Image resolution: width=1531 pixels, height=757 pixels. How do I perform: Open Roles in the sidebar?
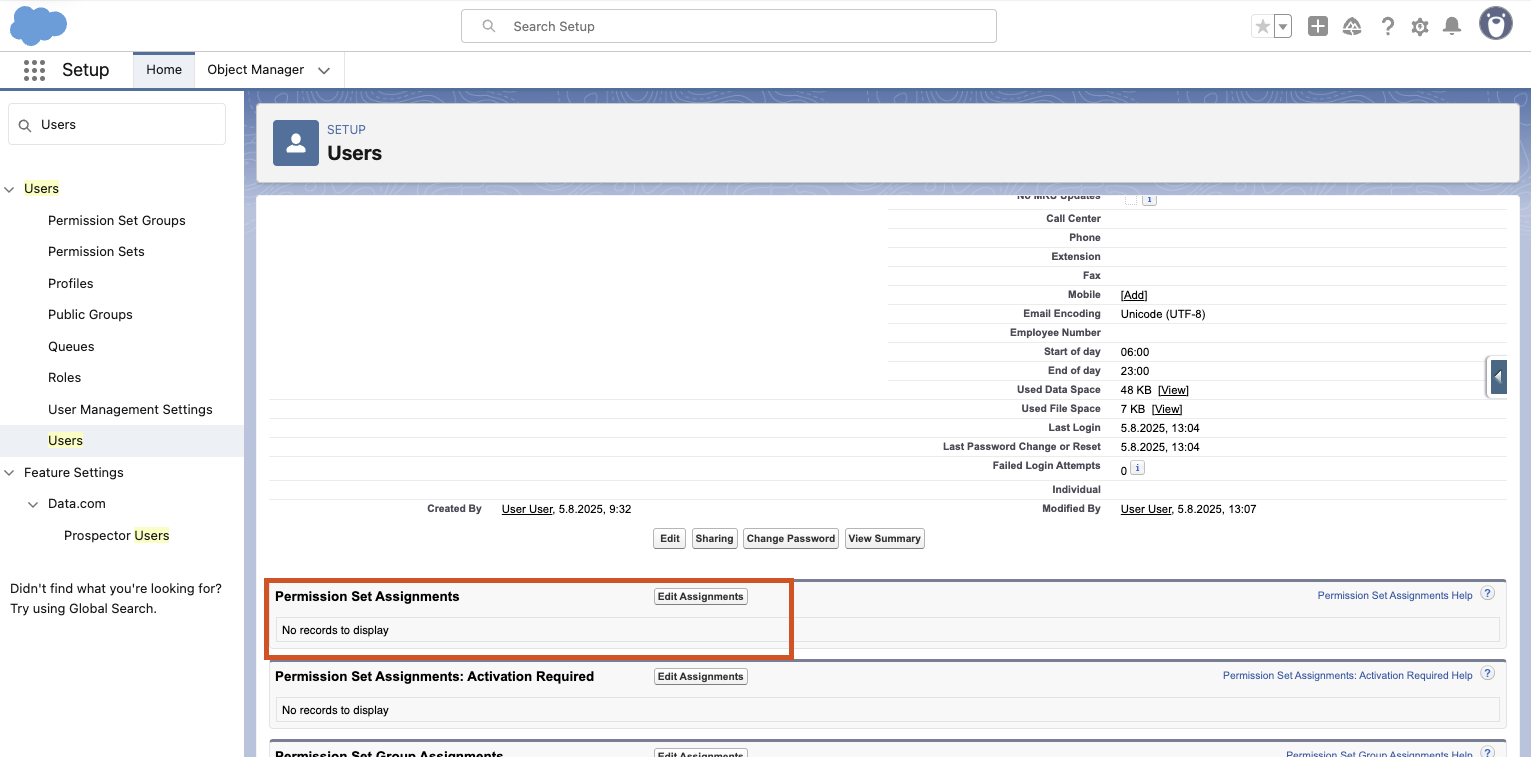coord(65,378)
